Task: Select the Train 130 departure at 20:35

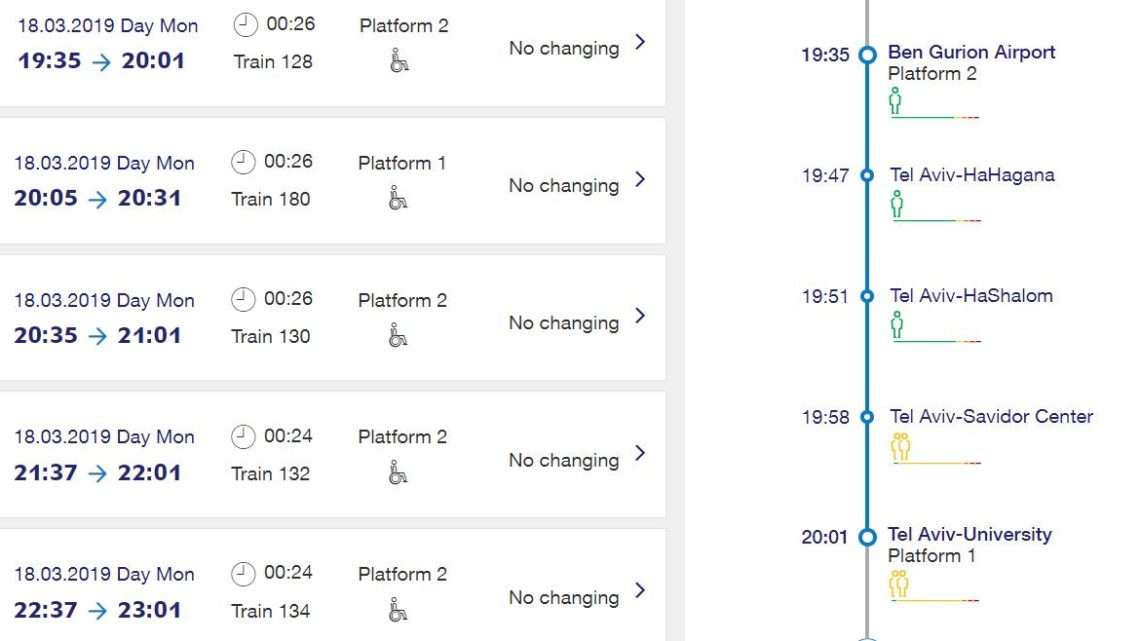Action: (x=332, y=318)
